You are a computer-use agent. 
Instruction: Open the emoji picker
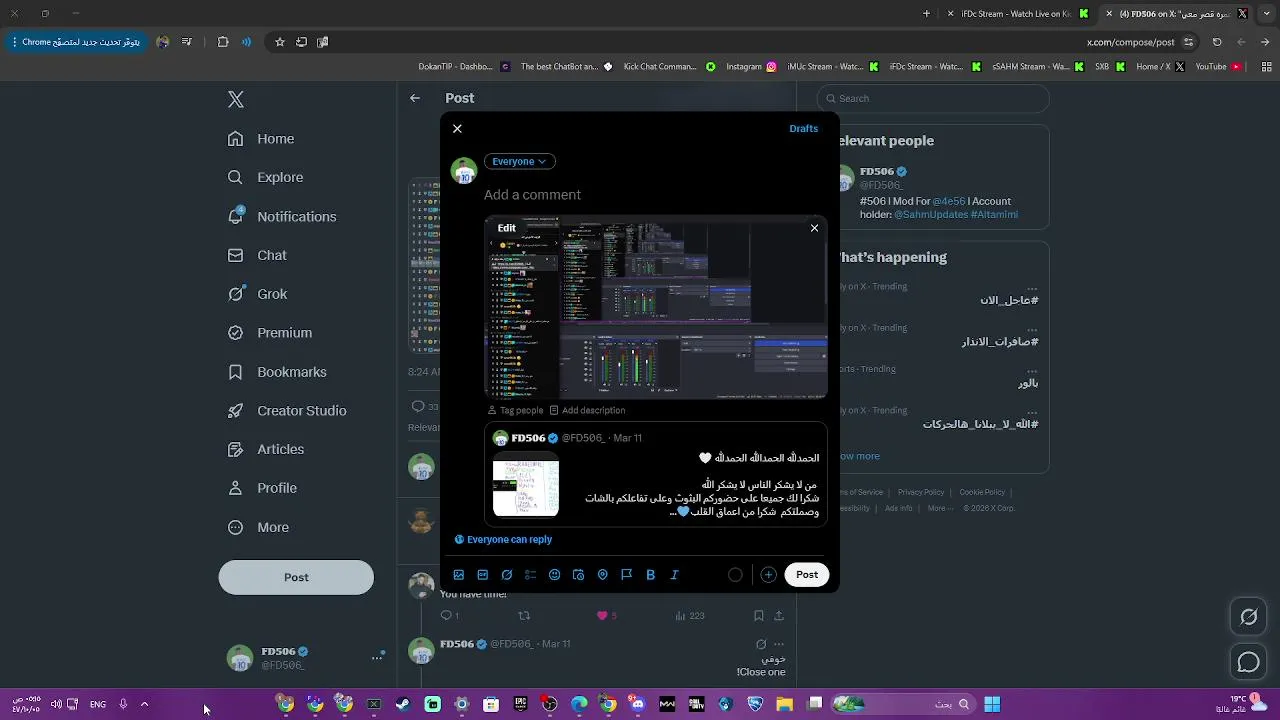[555, 575]
